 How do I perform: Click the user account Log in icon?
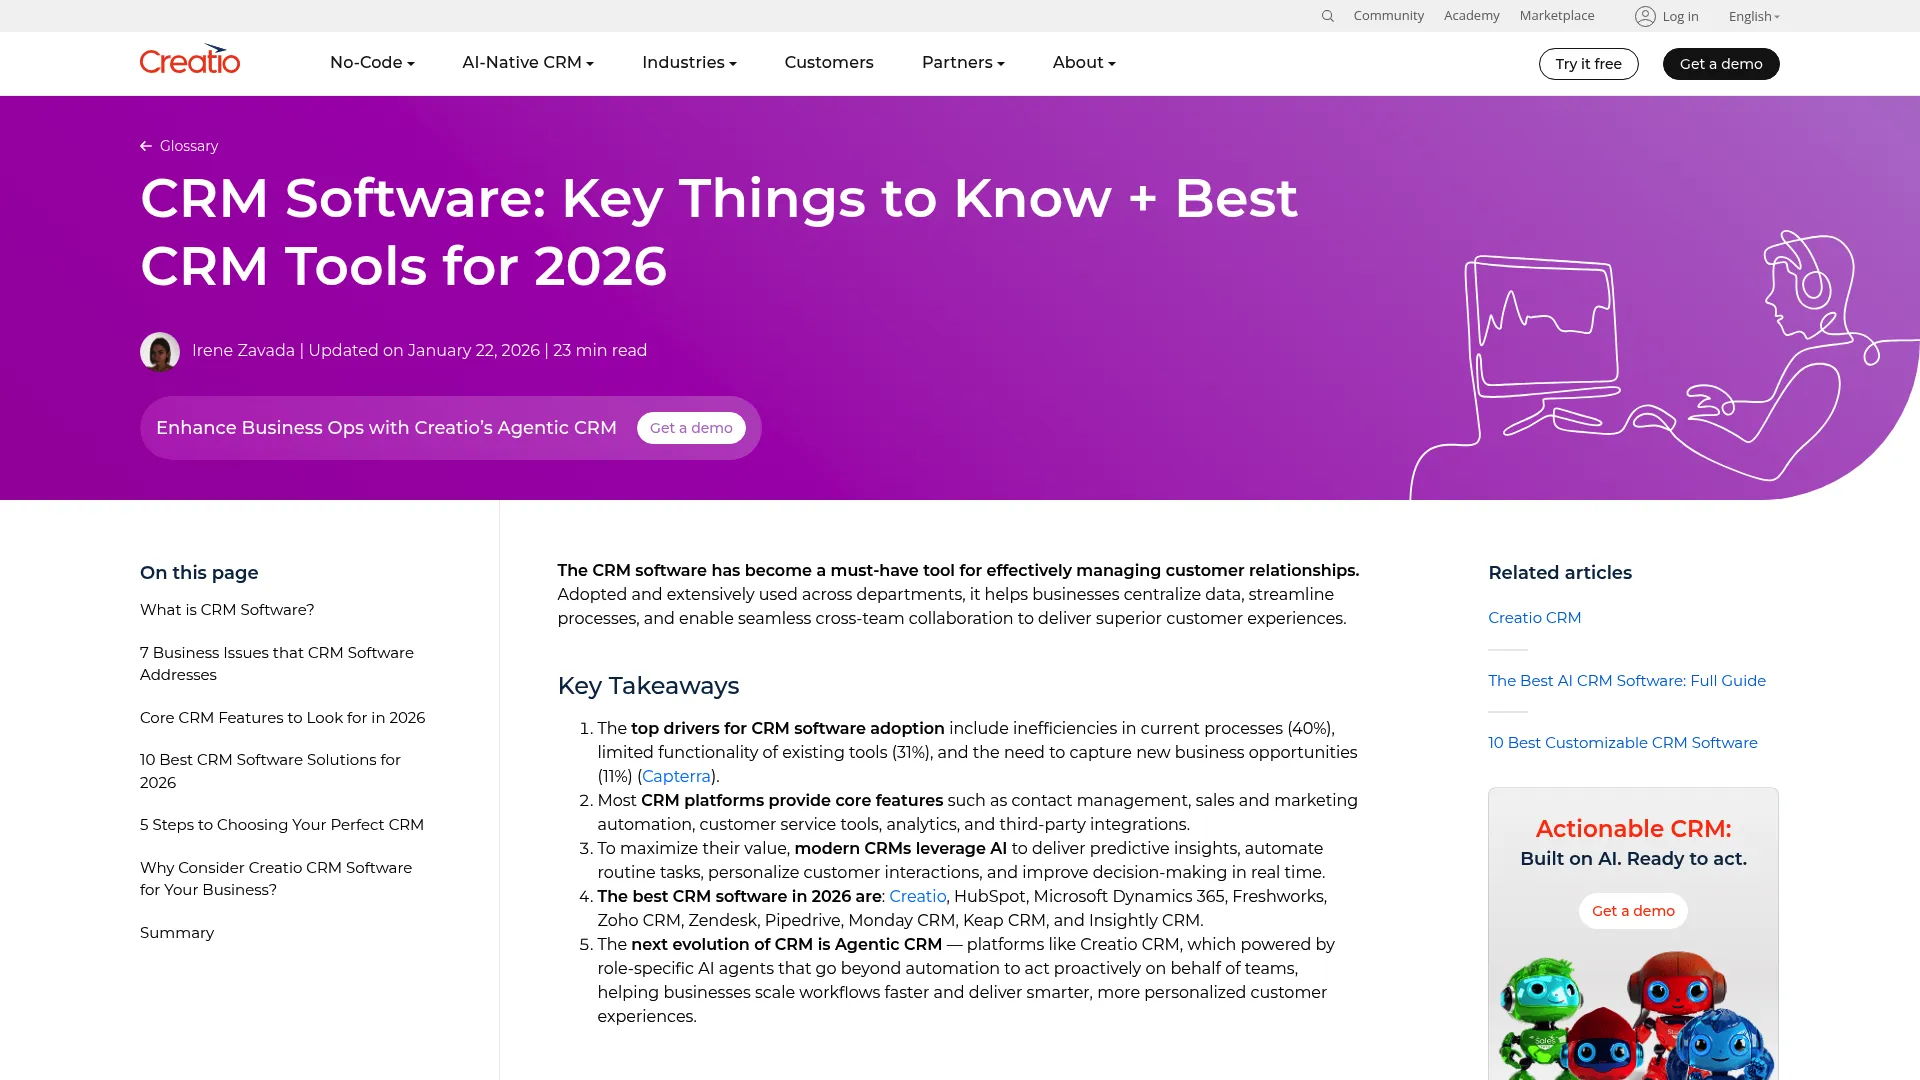(x=1645, y=16)
